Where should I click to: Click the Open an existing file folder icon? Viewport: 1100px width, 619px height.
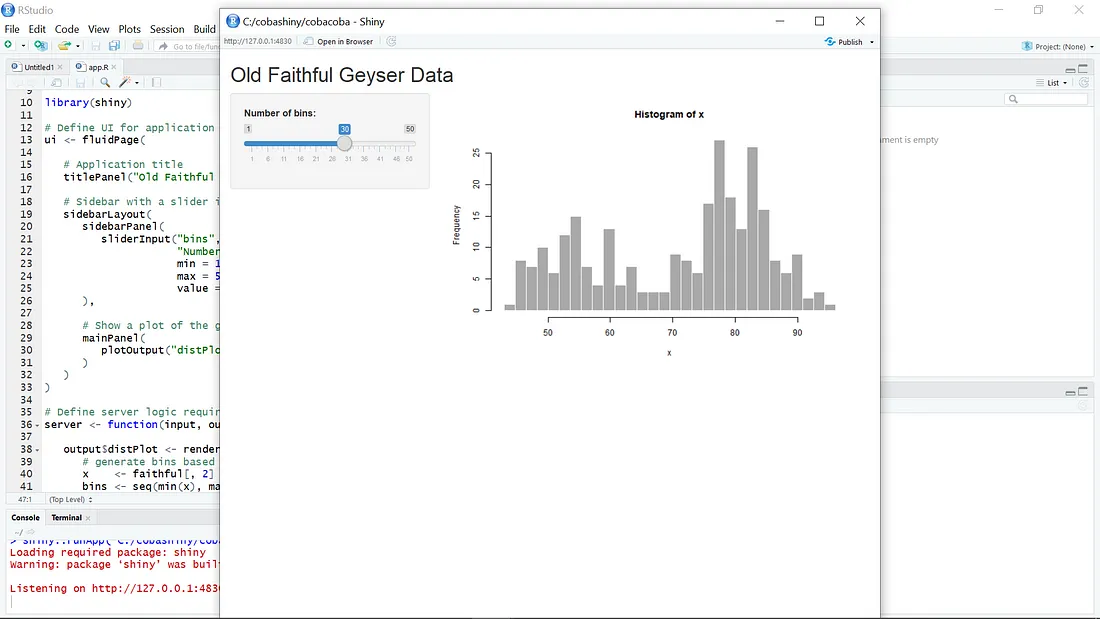[66, 46]
